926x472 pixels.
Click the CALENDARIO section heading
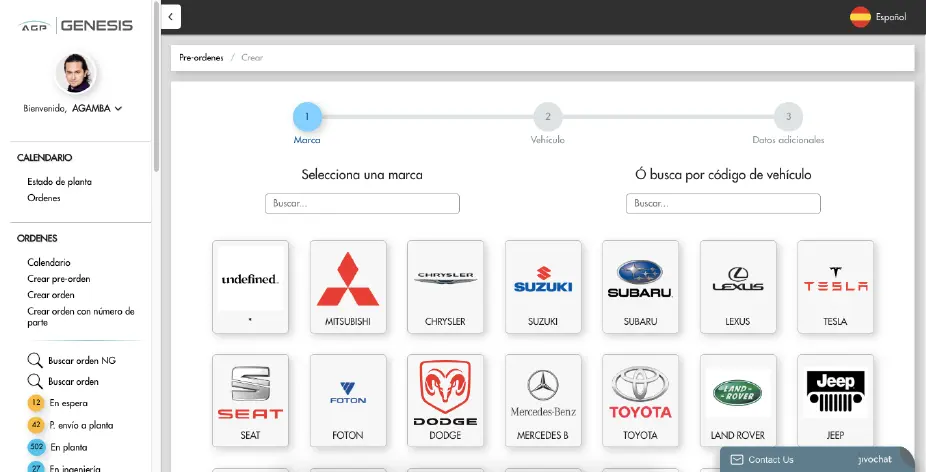coord(45,158)
